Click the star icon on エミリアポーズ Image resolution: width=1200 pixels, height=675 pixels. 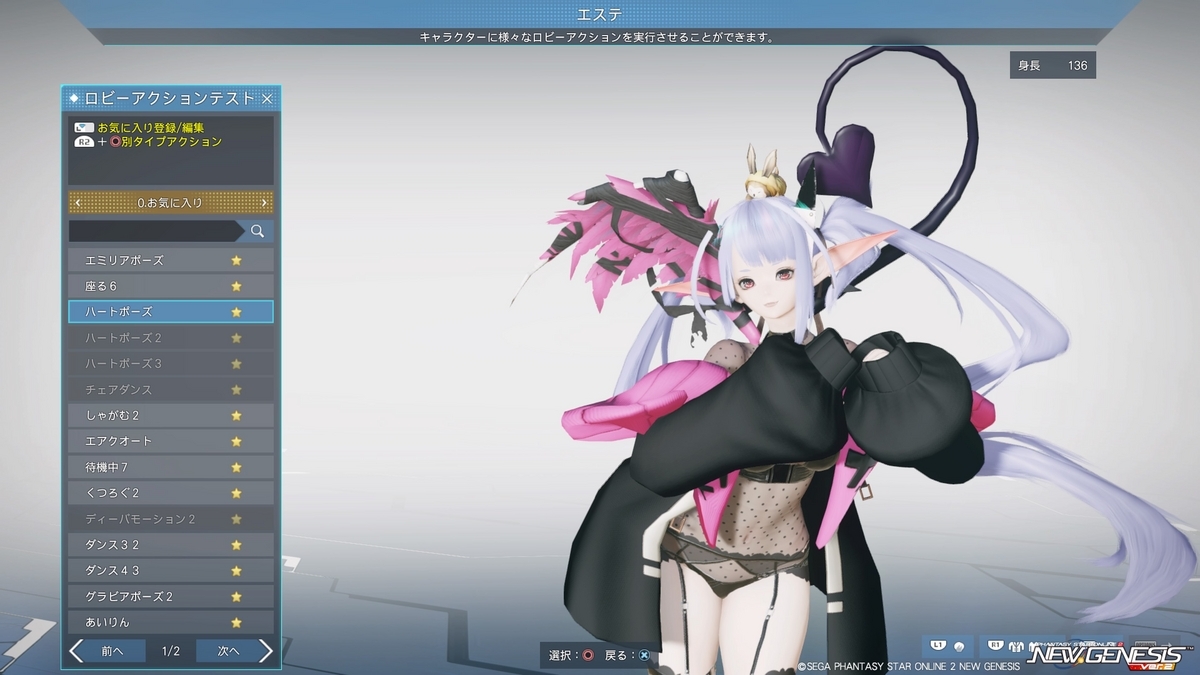[236, 260]
